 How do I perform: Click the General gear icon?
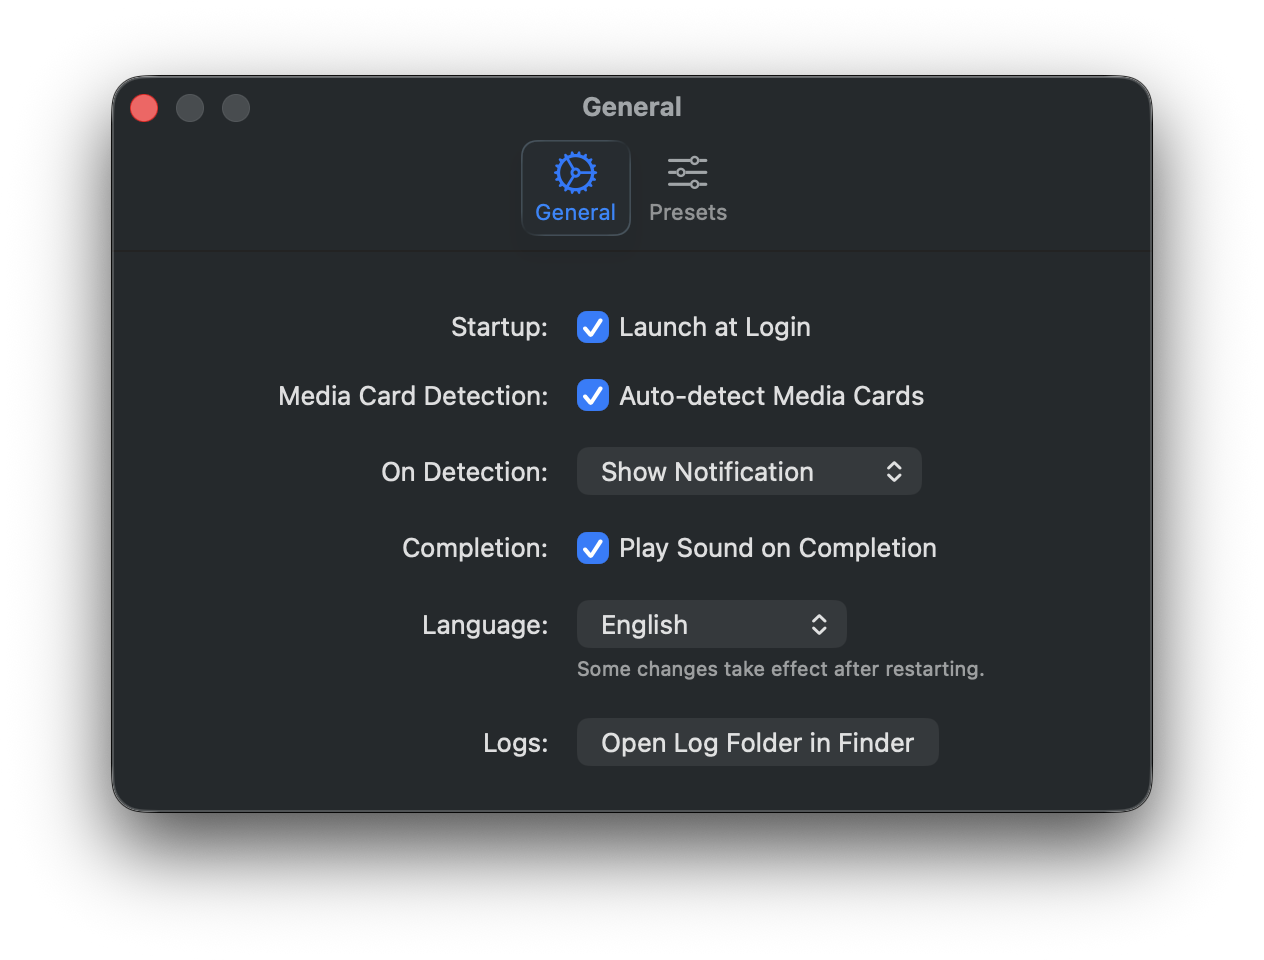pos(575,172)
